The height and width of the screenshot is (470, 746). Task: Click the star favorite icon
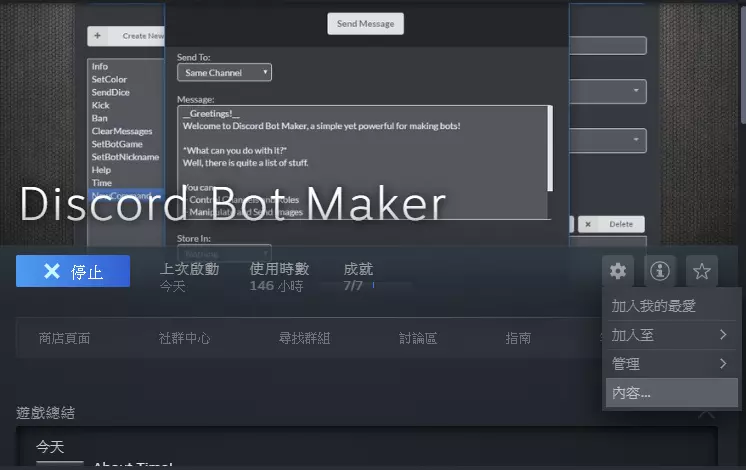pyautogui.click(x=701, y=271)
